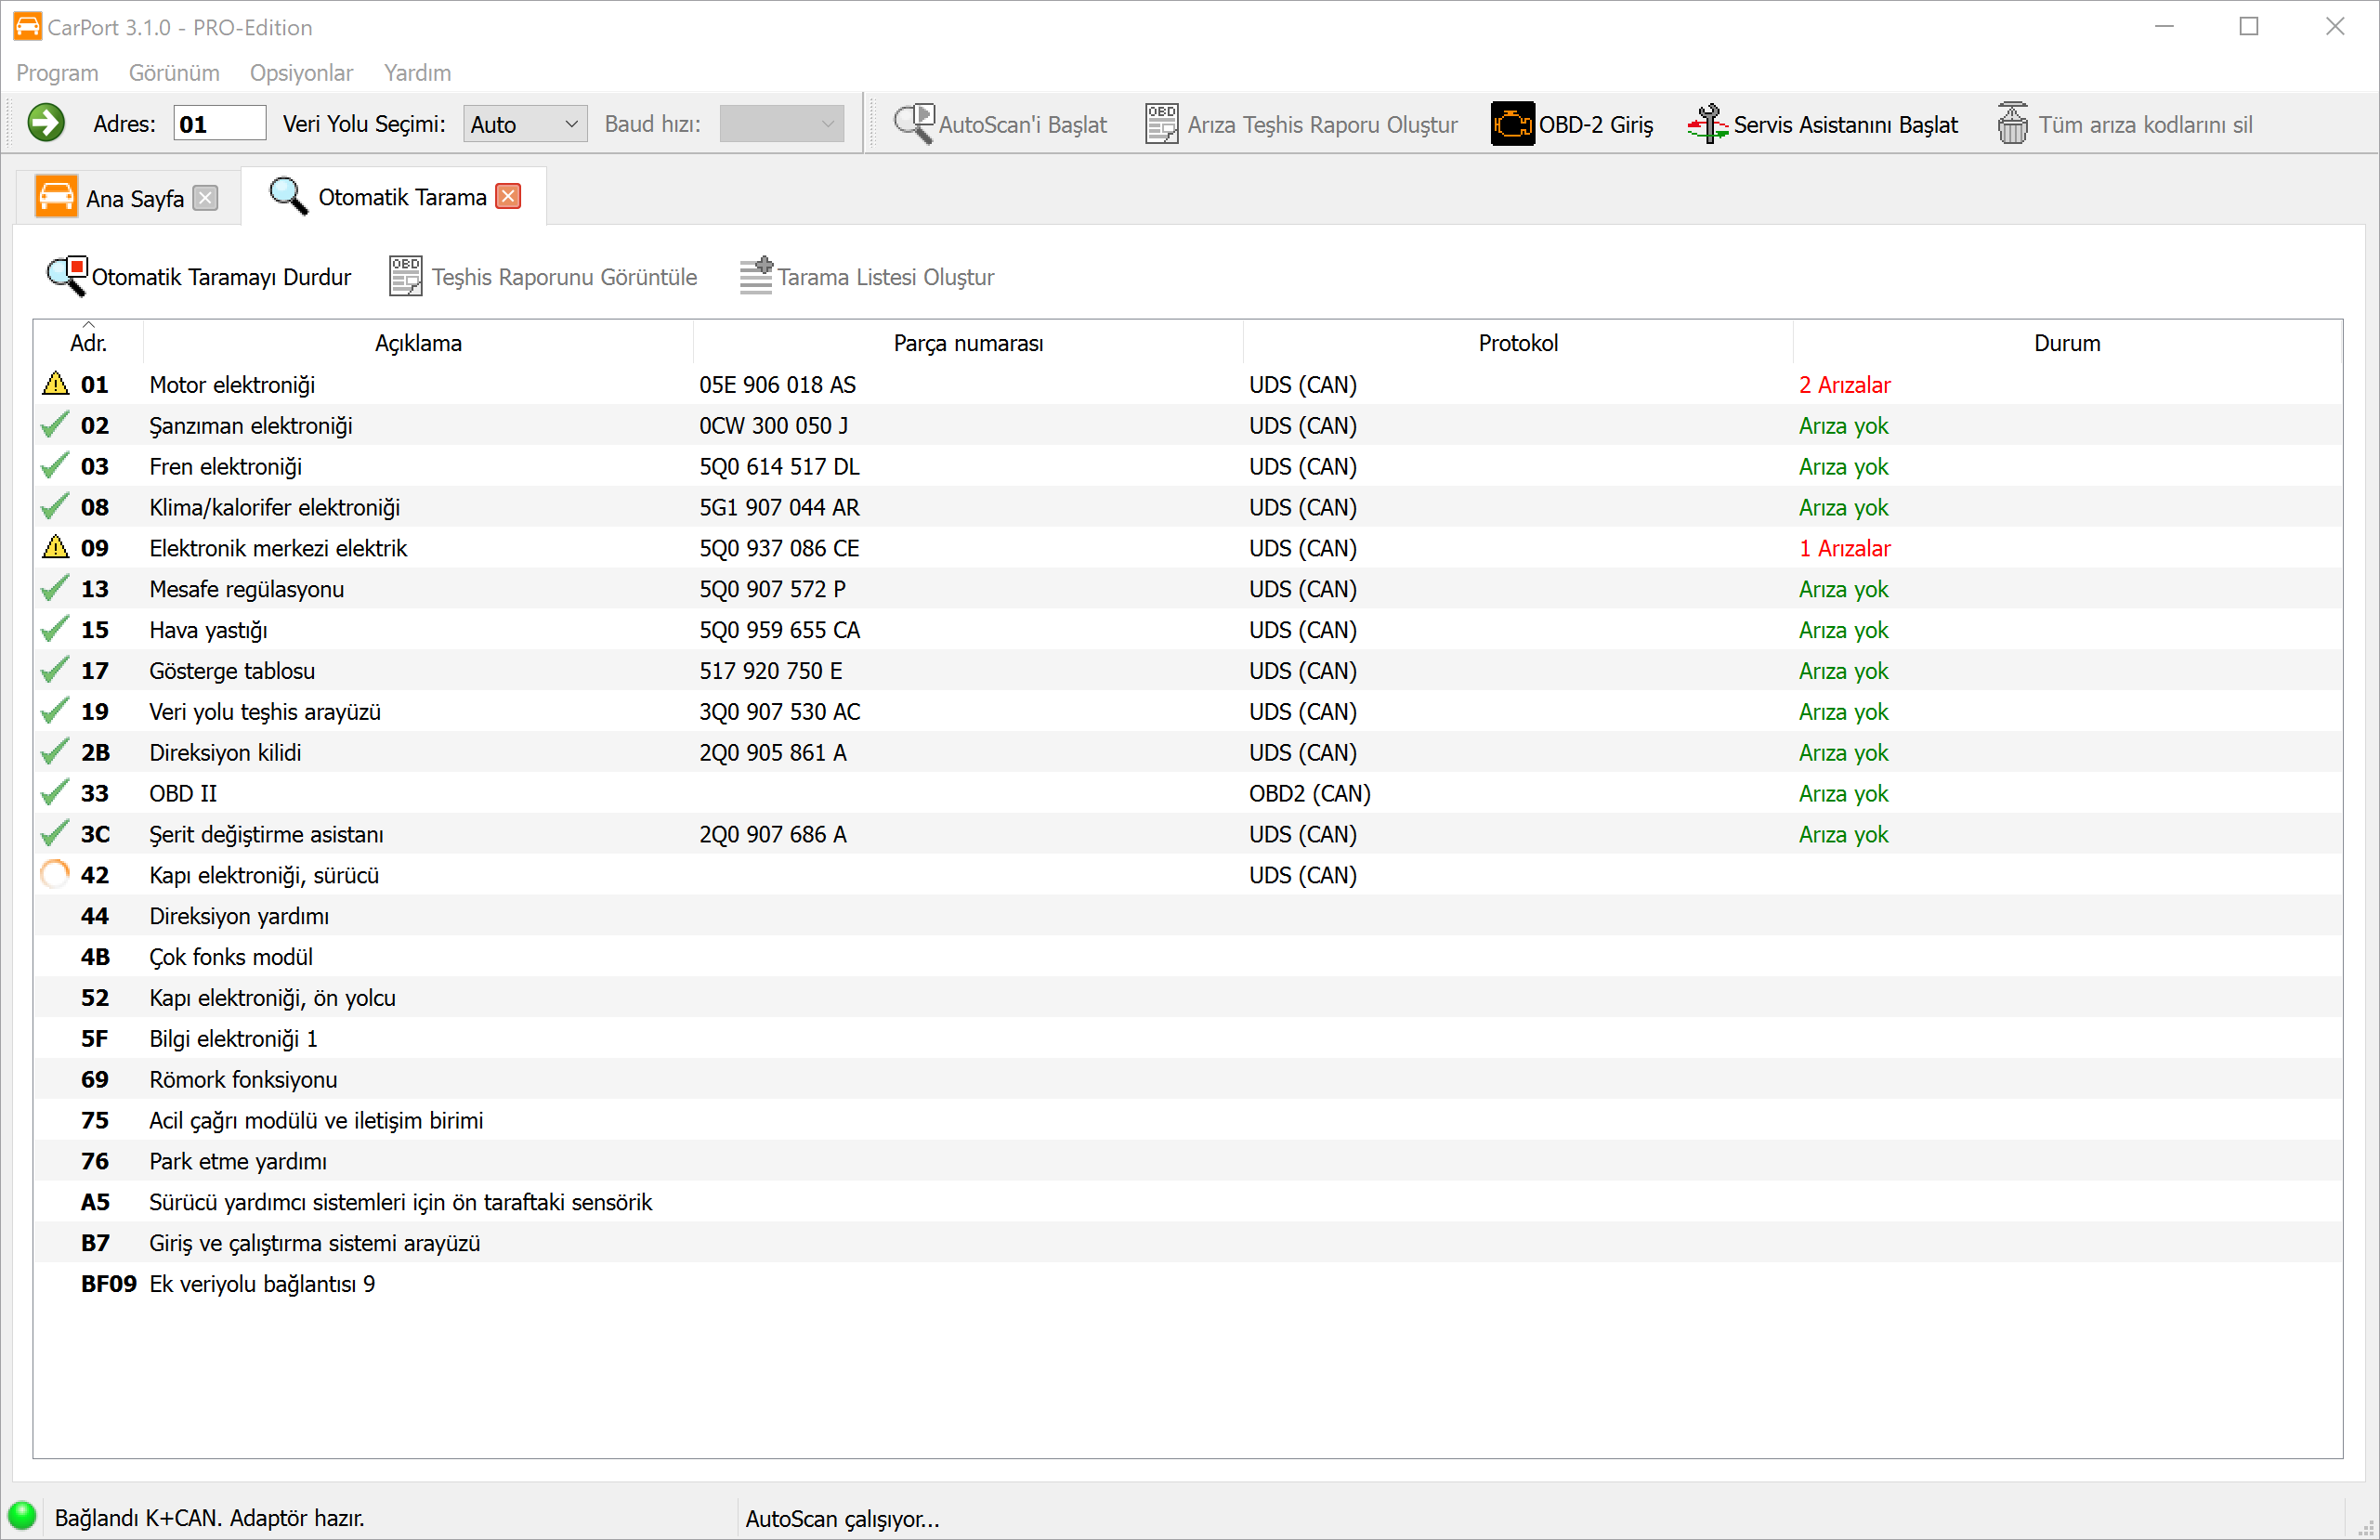Click the green go arrow icon
The height and width of the screenshot is (1540, 2380).
(x=46, y=124)
